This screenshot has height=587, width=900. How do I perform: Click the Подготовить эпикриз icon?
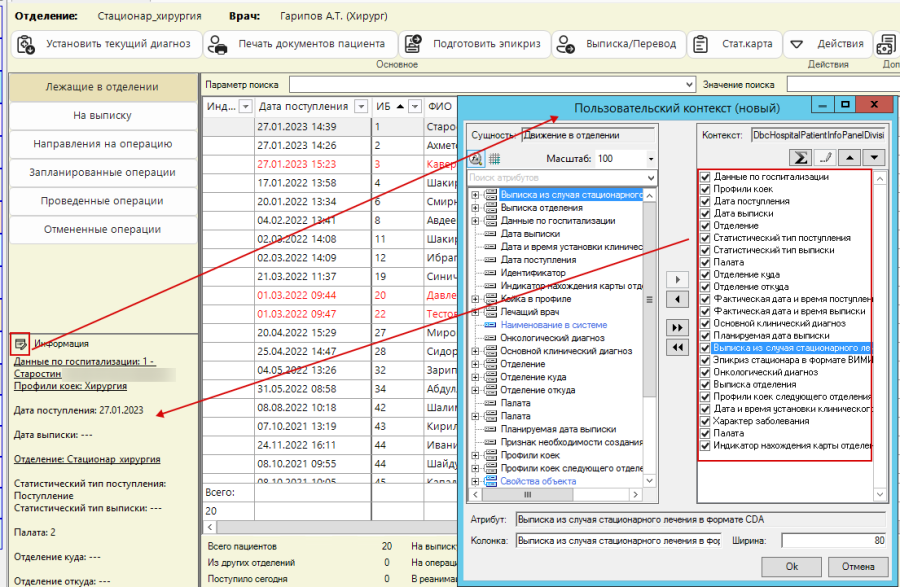[413, 44]
